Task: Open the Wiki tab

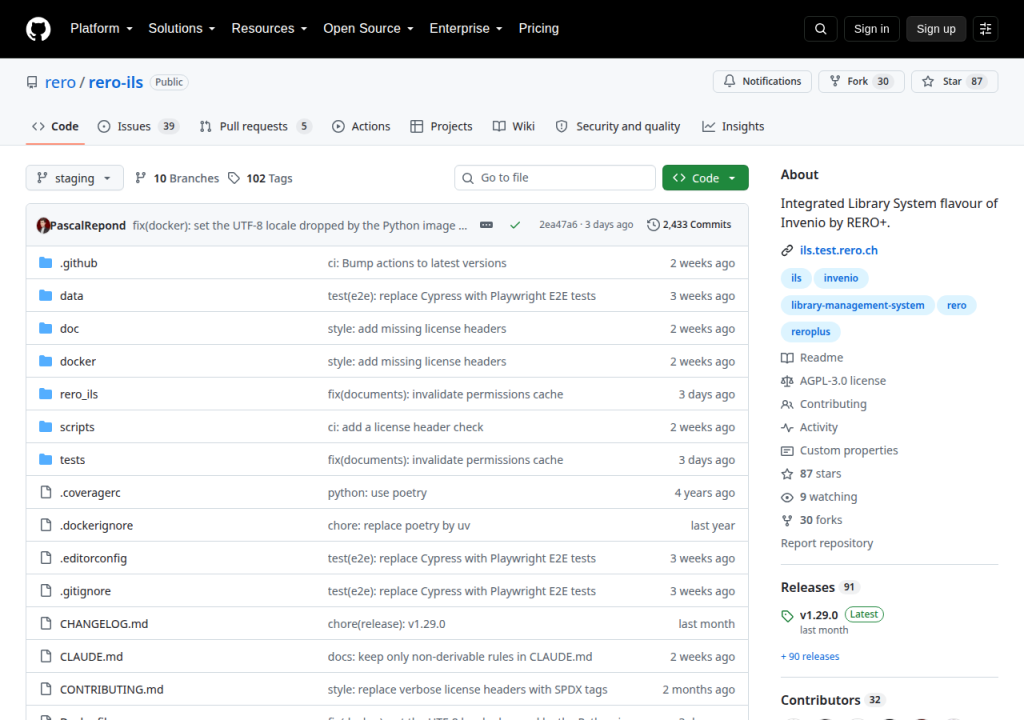Action: 514,126
